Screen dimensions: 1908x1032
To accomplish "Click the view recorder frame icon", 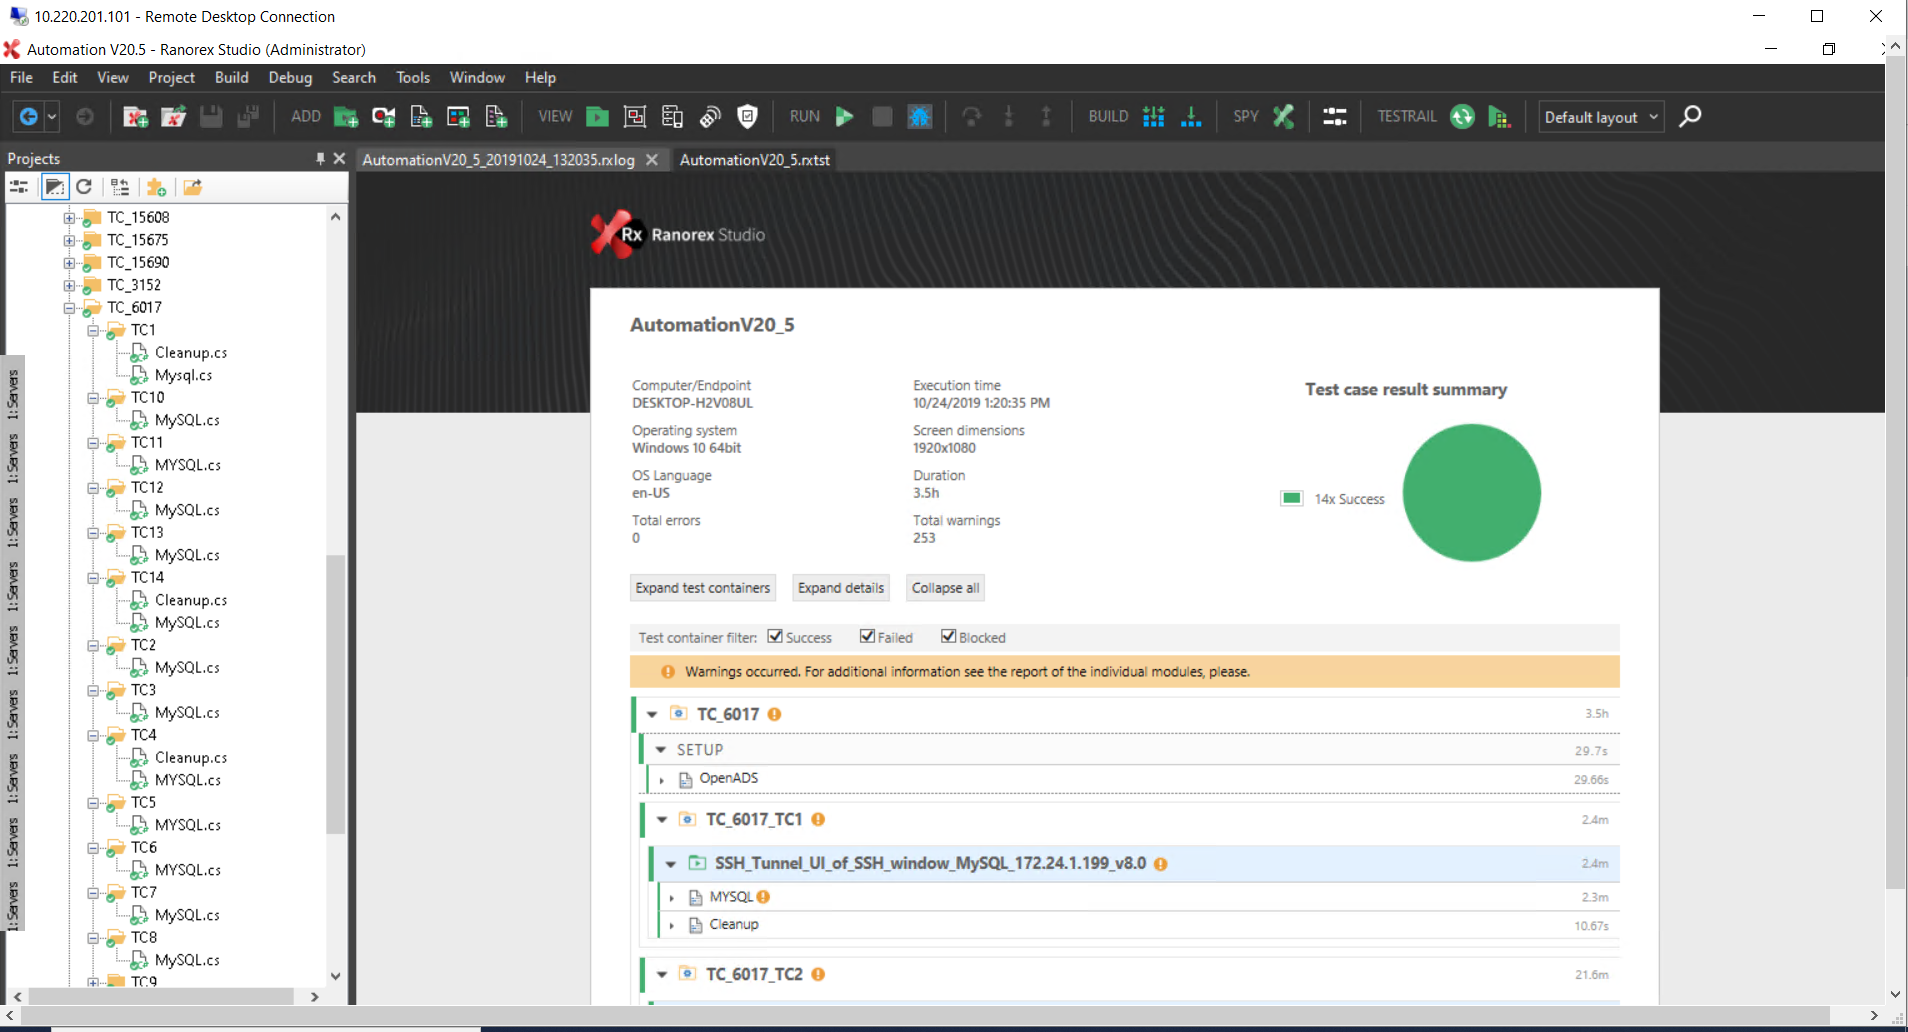I will pos(634,117).
